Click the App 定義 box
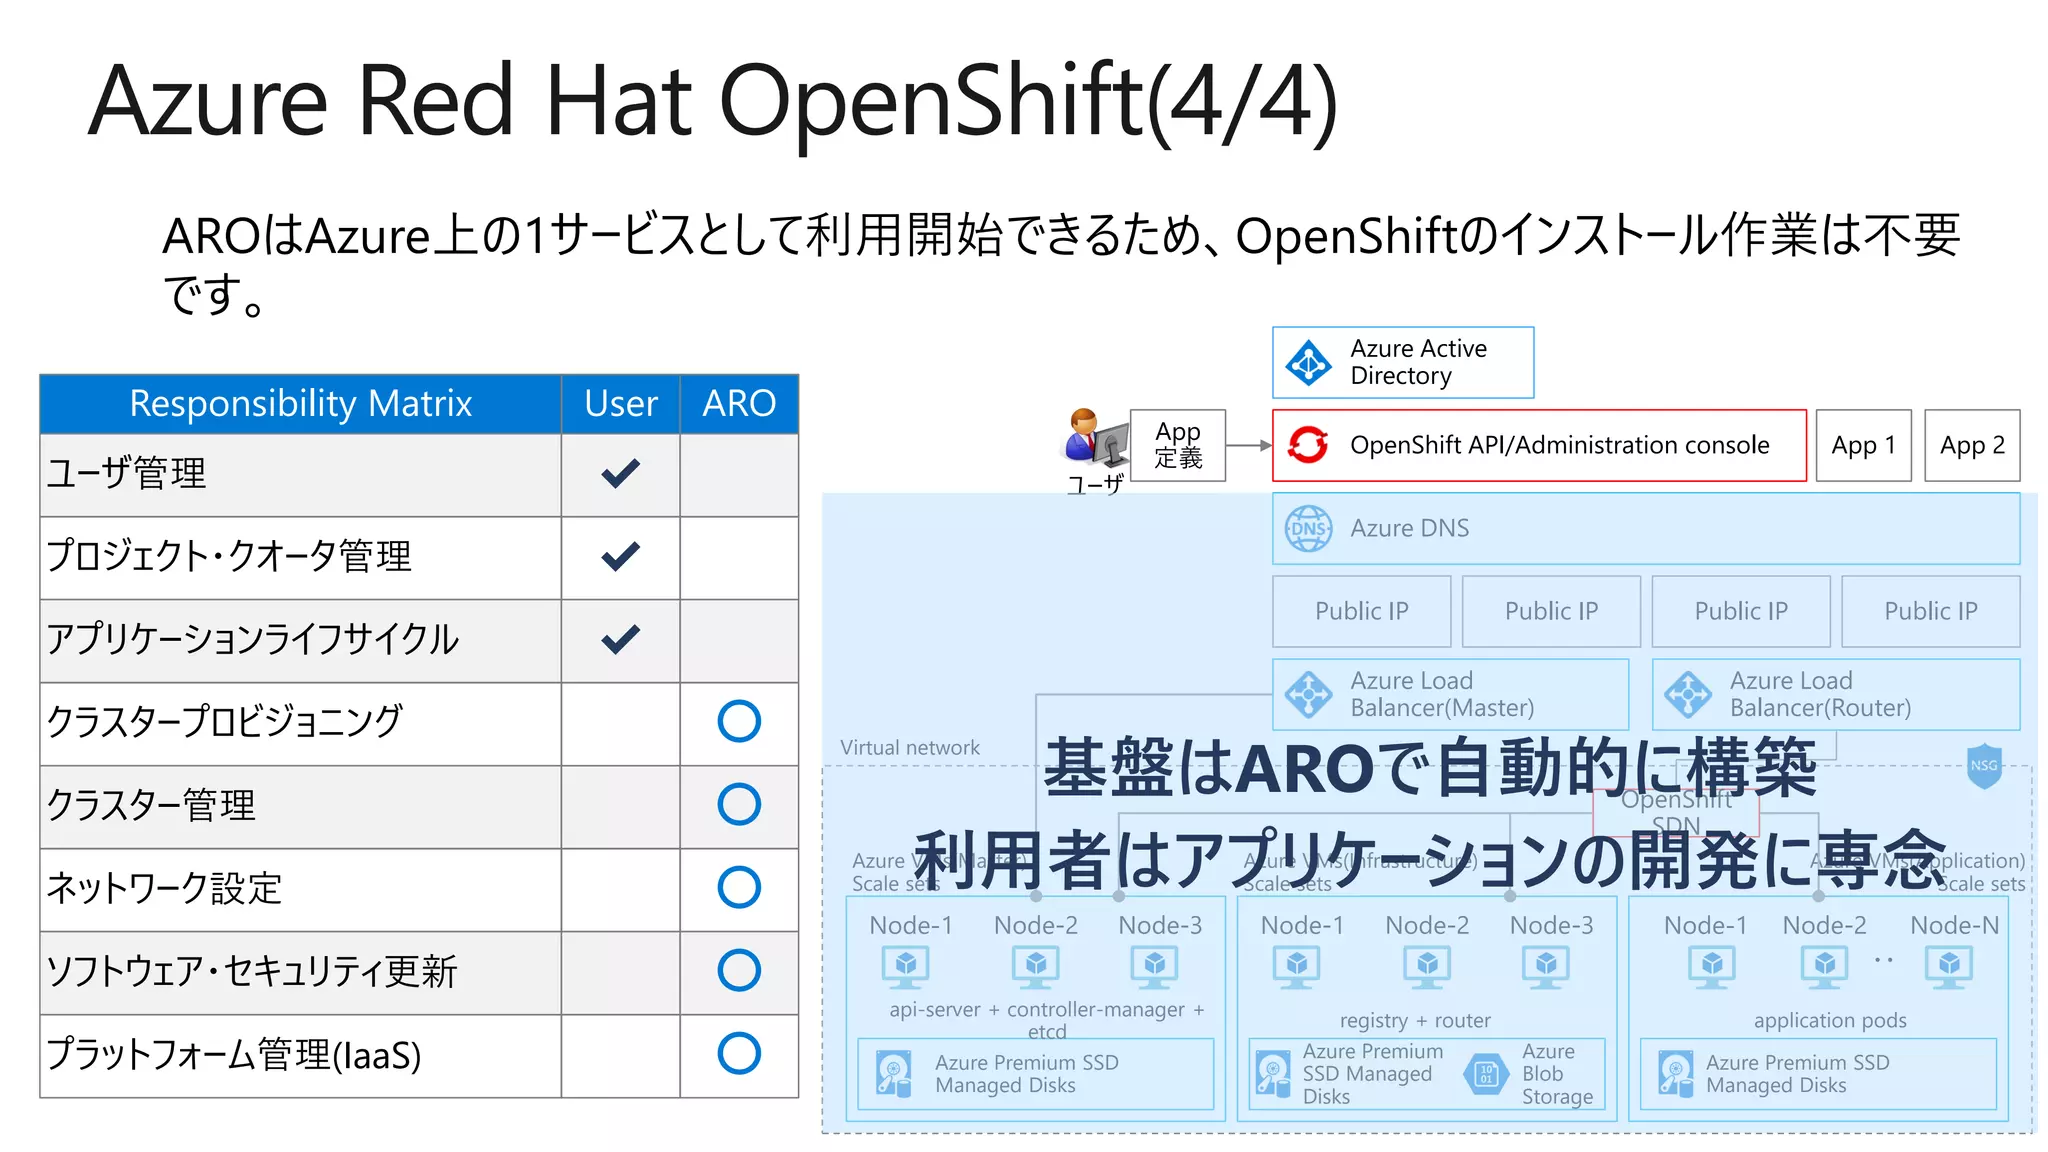 click(x=1178, y=445)
